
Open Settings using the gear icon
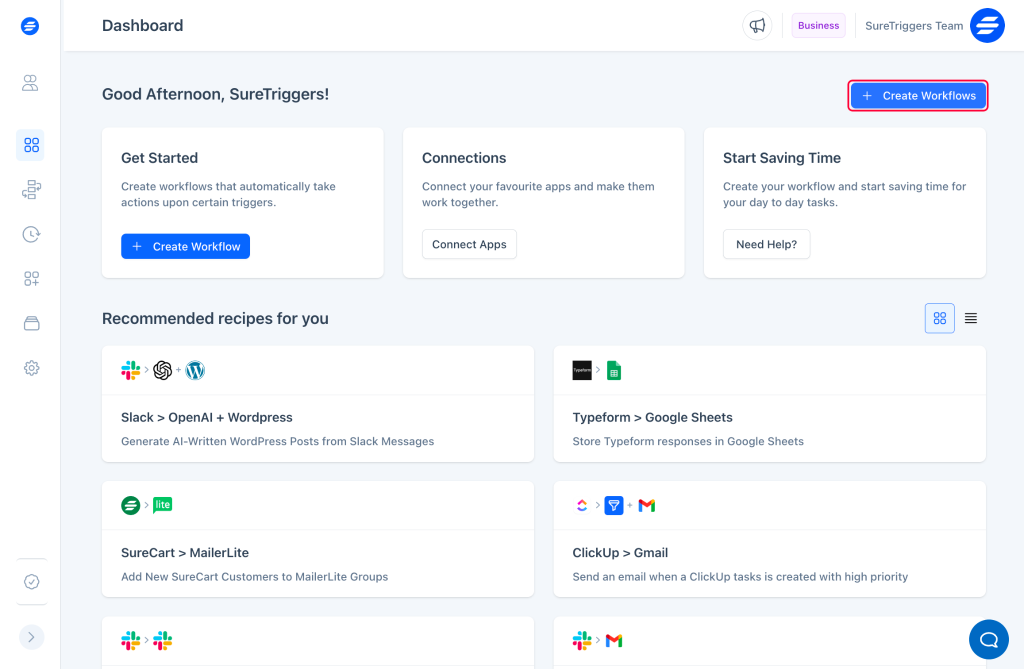tap(30, 367)
